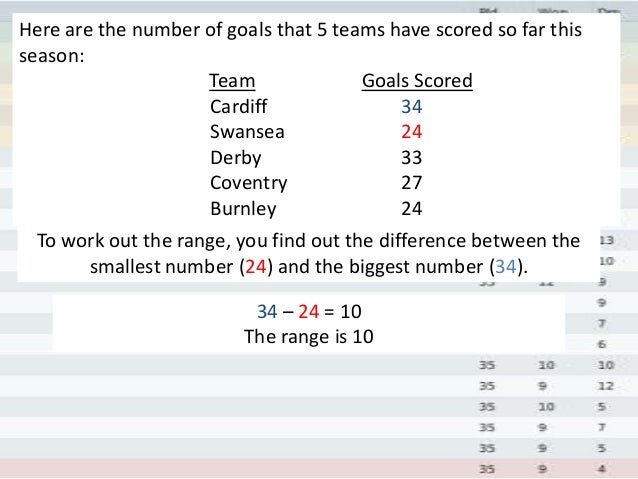The height and width of the screenshot is (479, 638).
Task: Click Cardiff's blue goals value 34
Action: (x=412, y=107)
